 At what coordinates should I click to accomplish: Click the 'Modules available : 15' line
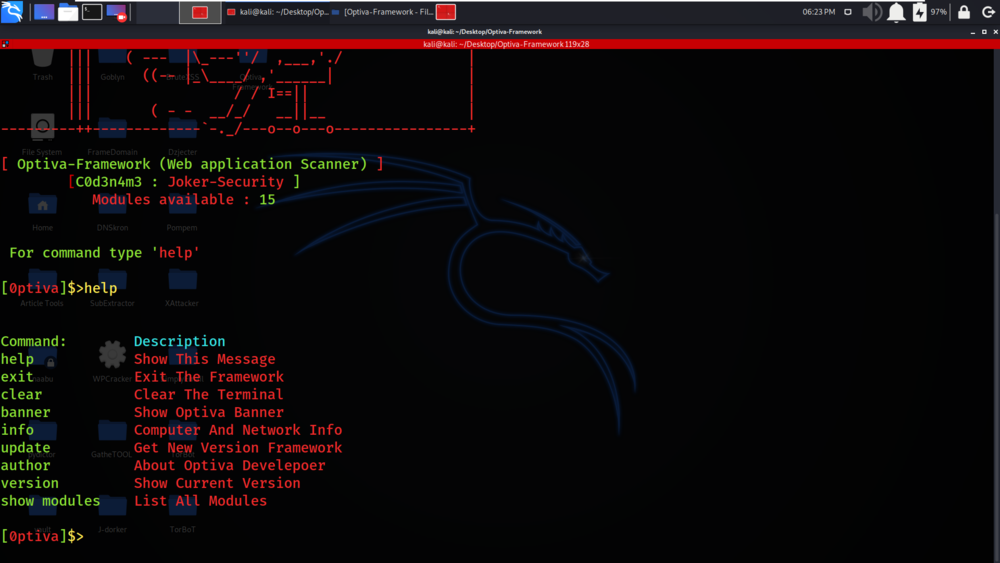[184, 200]
